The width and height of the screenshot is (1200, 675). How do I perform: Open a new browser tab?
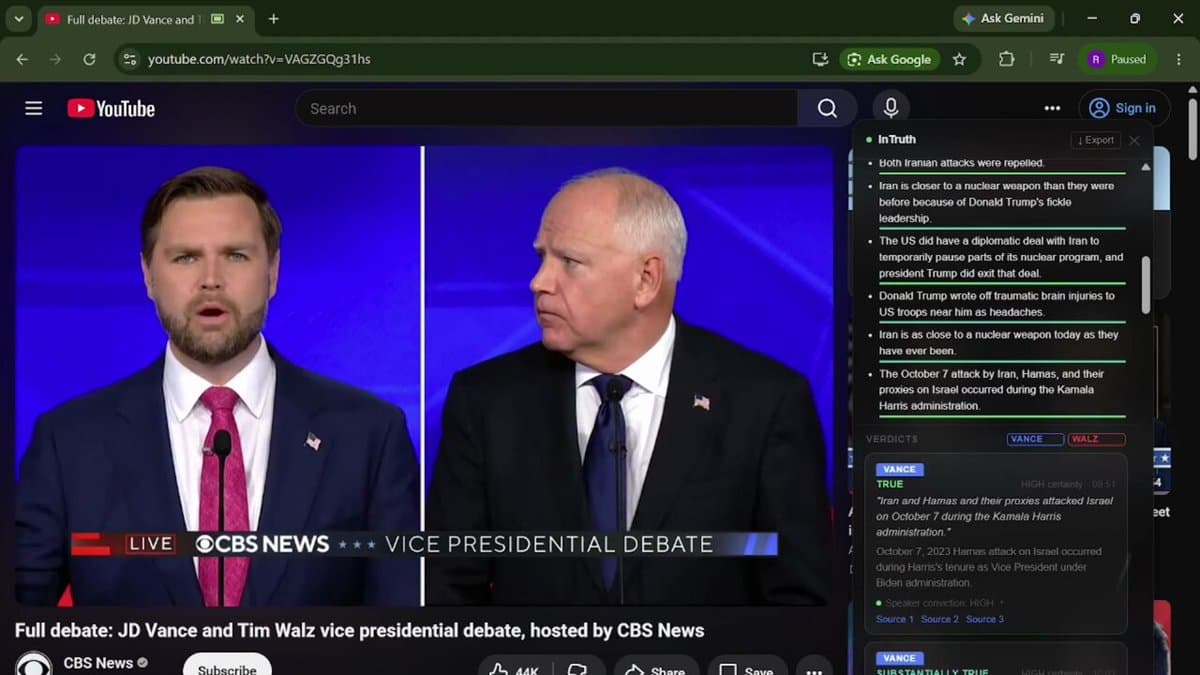coord(273,19)
